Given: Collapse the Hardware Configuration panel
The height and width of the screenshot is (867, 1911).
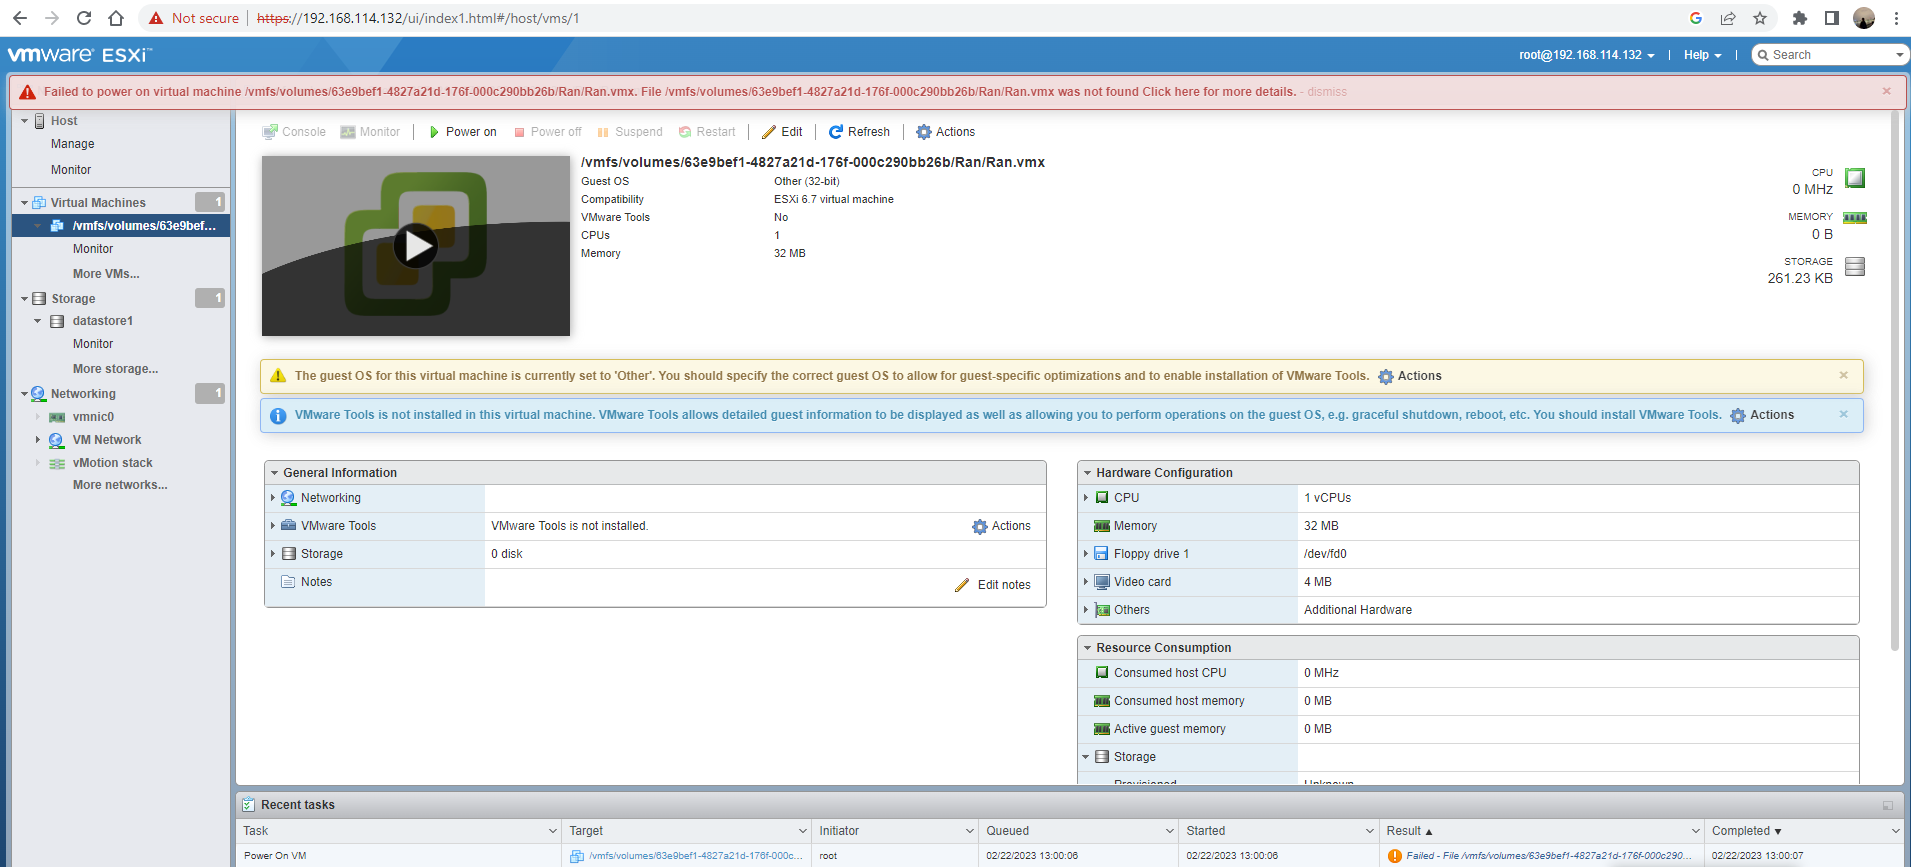Looking at the screenshot, I should (x=1087, y=473).
